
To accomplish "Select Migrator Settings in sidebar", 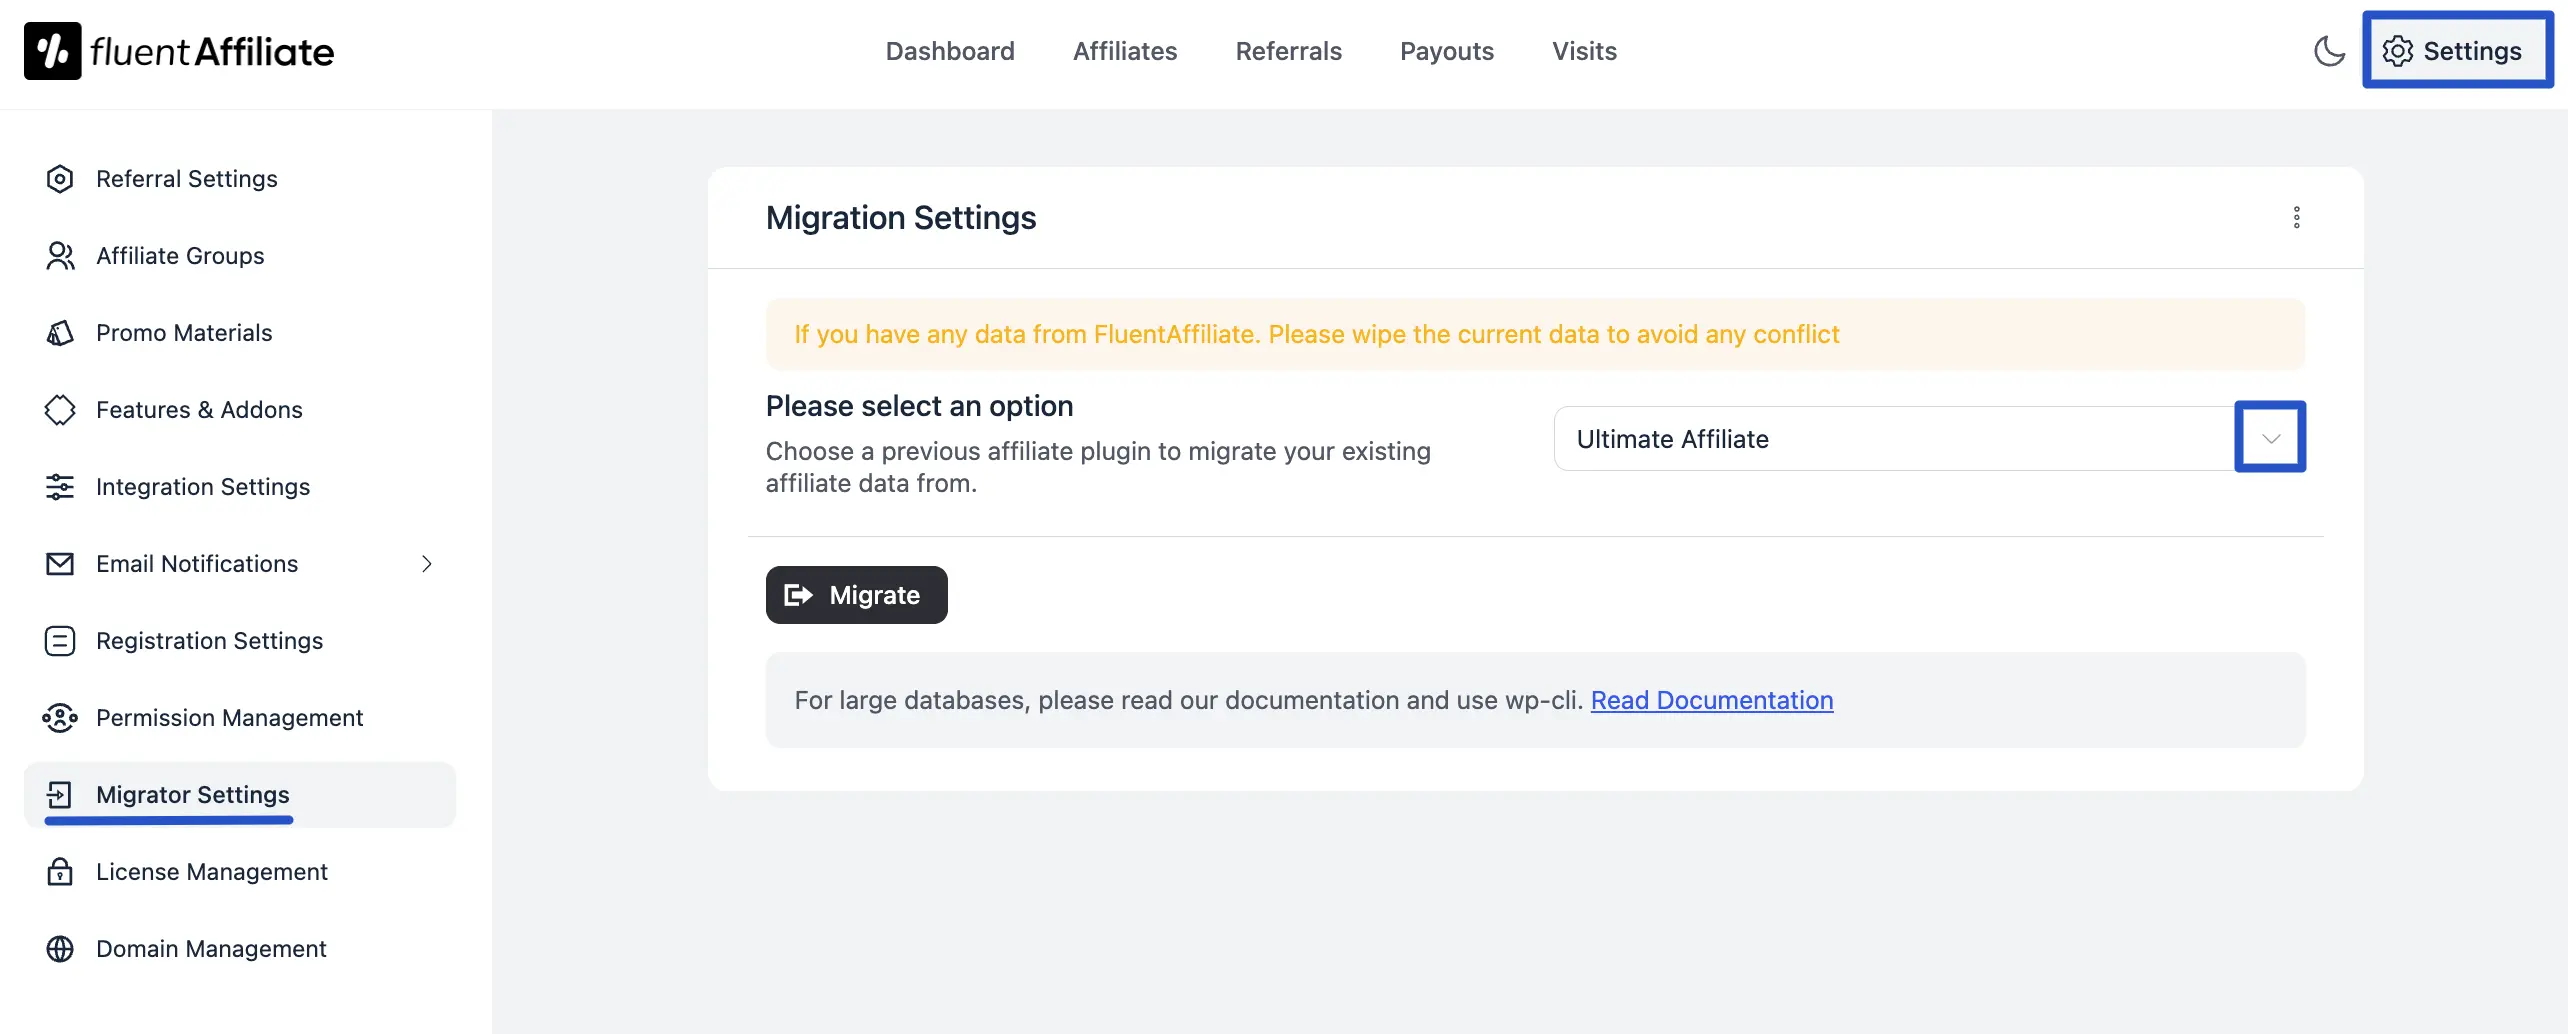I will 240,795.
